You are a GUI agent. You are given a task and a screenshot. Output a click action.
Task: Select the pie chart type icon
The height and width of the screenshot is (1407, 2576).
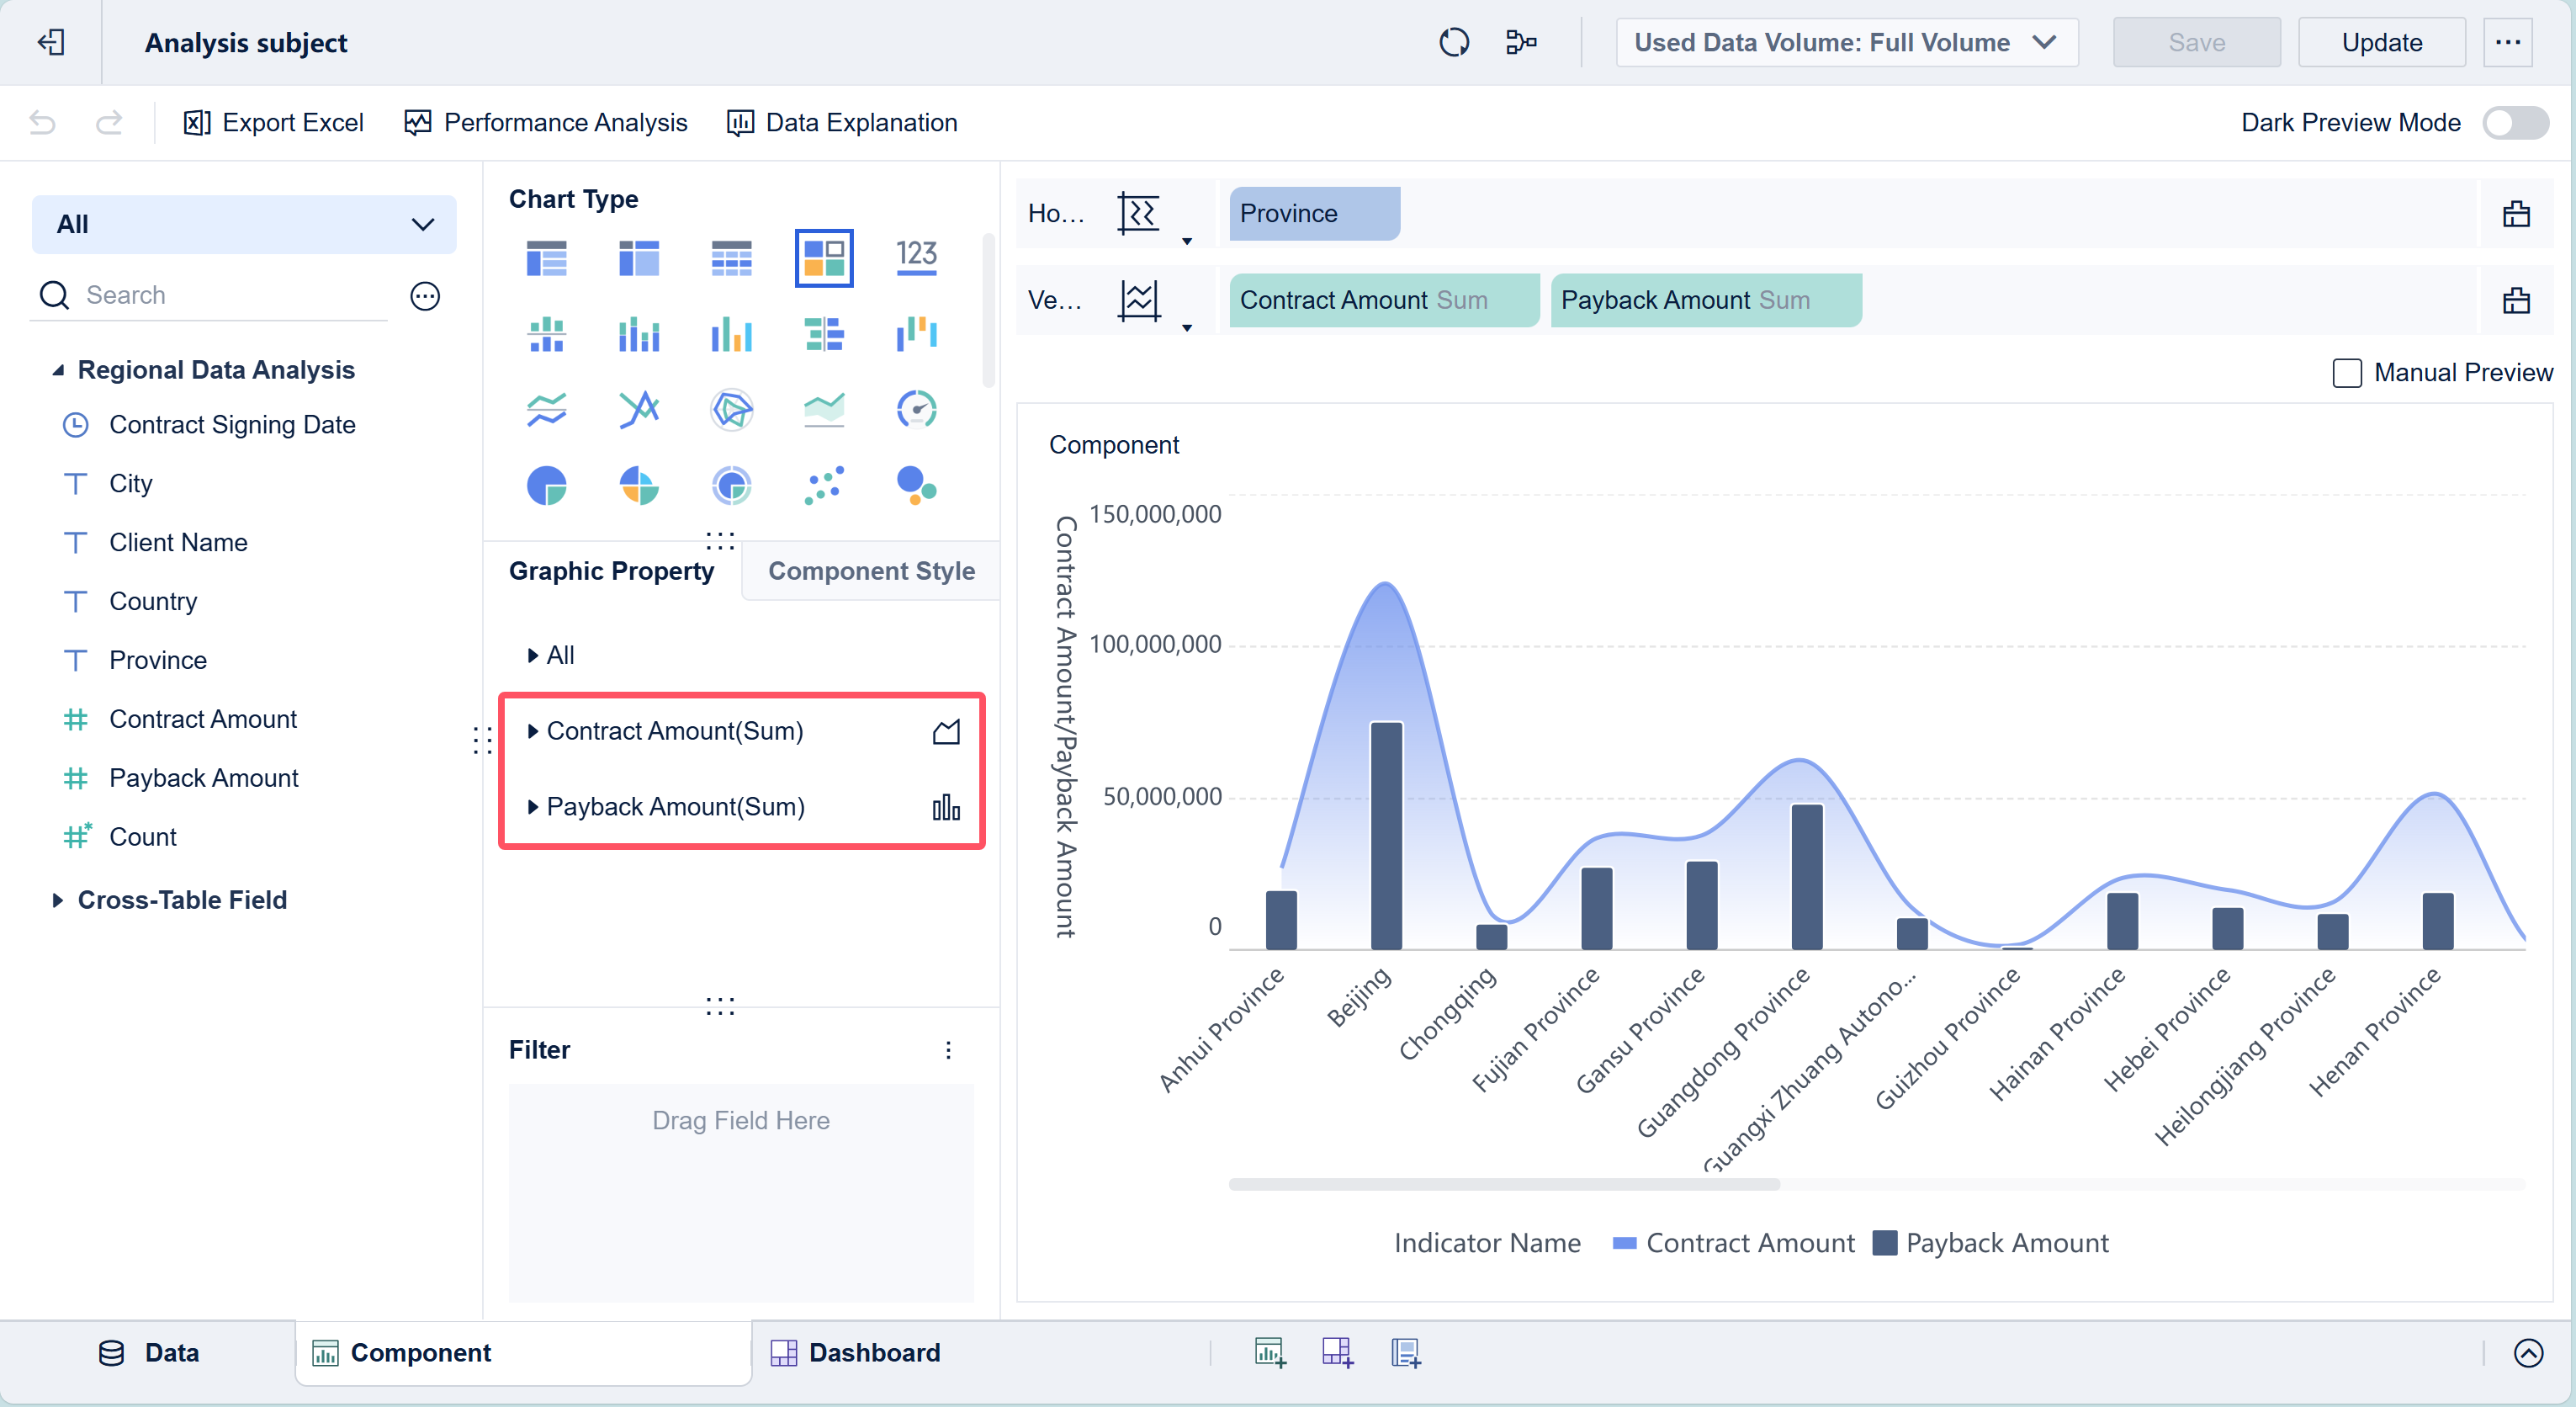point(546,486)
